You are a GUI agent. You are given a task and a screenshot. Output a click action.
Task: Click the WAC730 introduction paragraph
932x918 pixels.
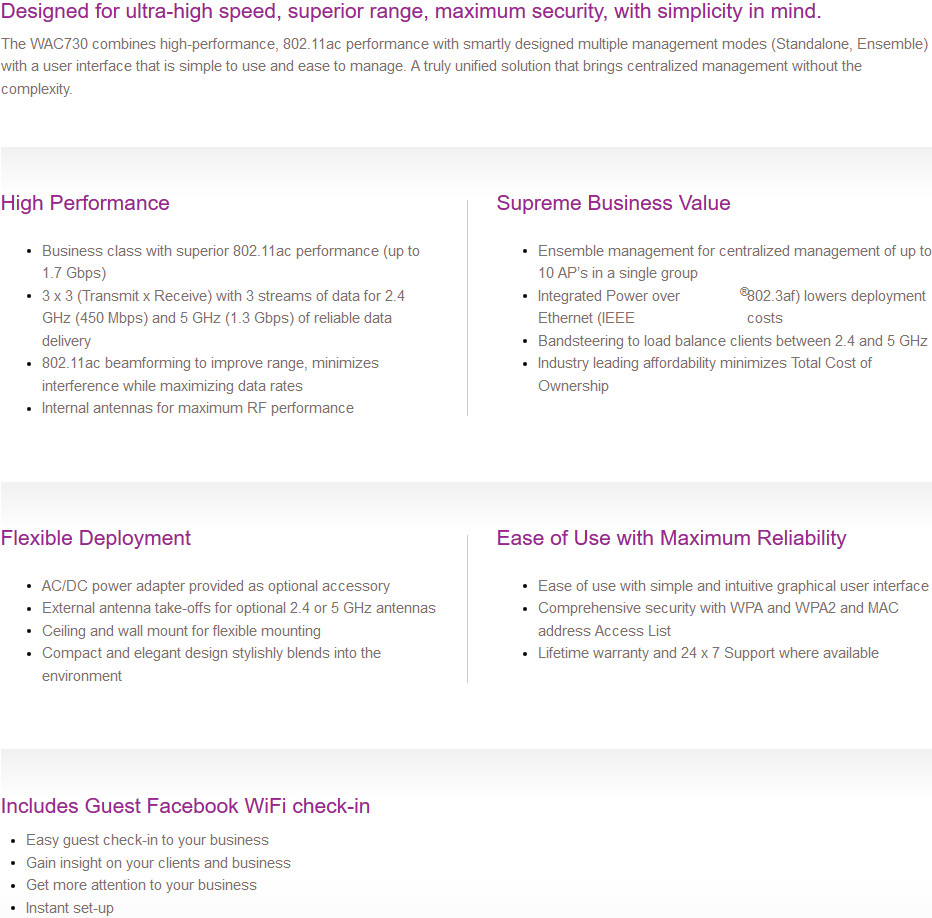464,66
